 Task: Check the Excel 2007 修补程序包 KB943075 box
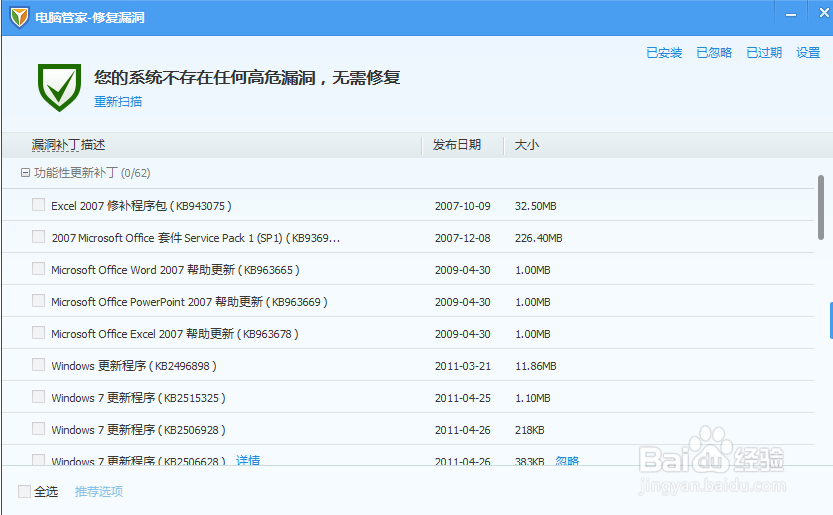(x=38, y=205)
